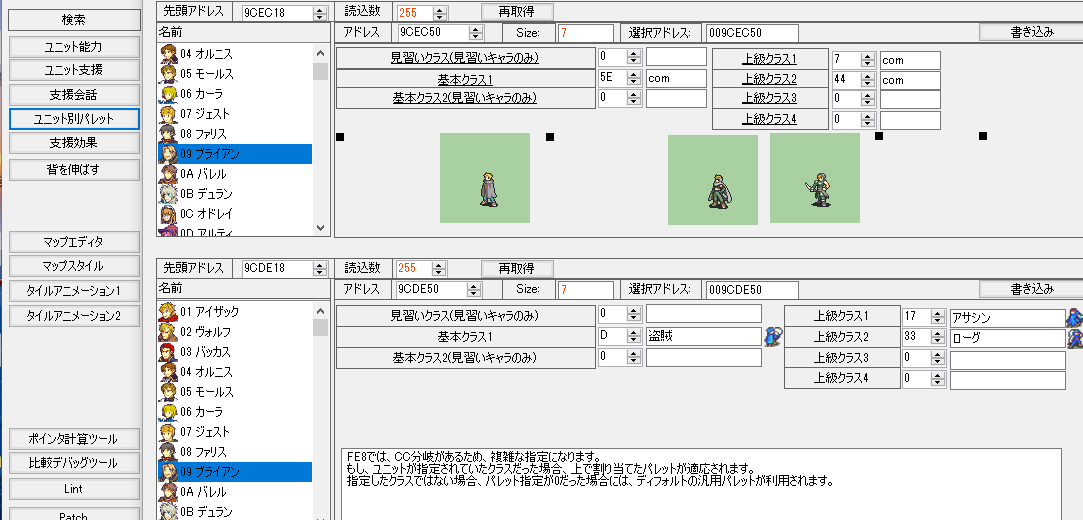Image resolution: width=1083 pixels, height=520 pixels.
Task: Follow the underlined 基本クラス1 link
Action: (466, 79)
